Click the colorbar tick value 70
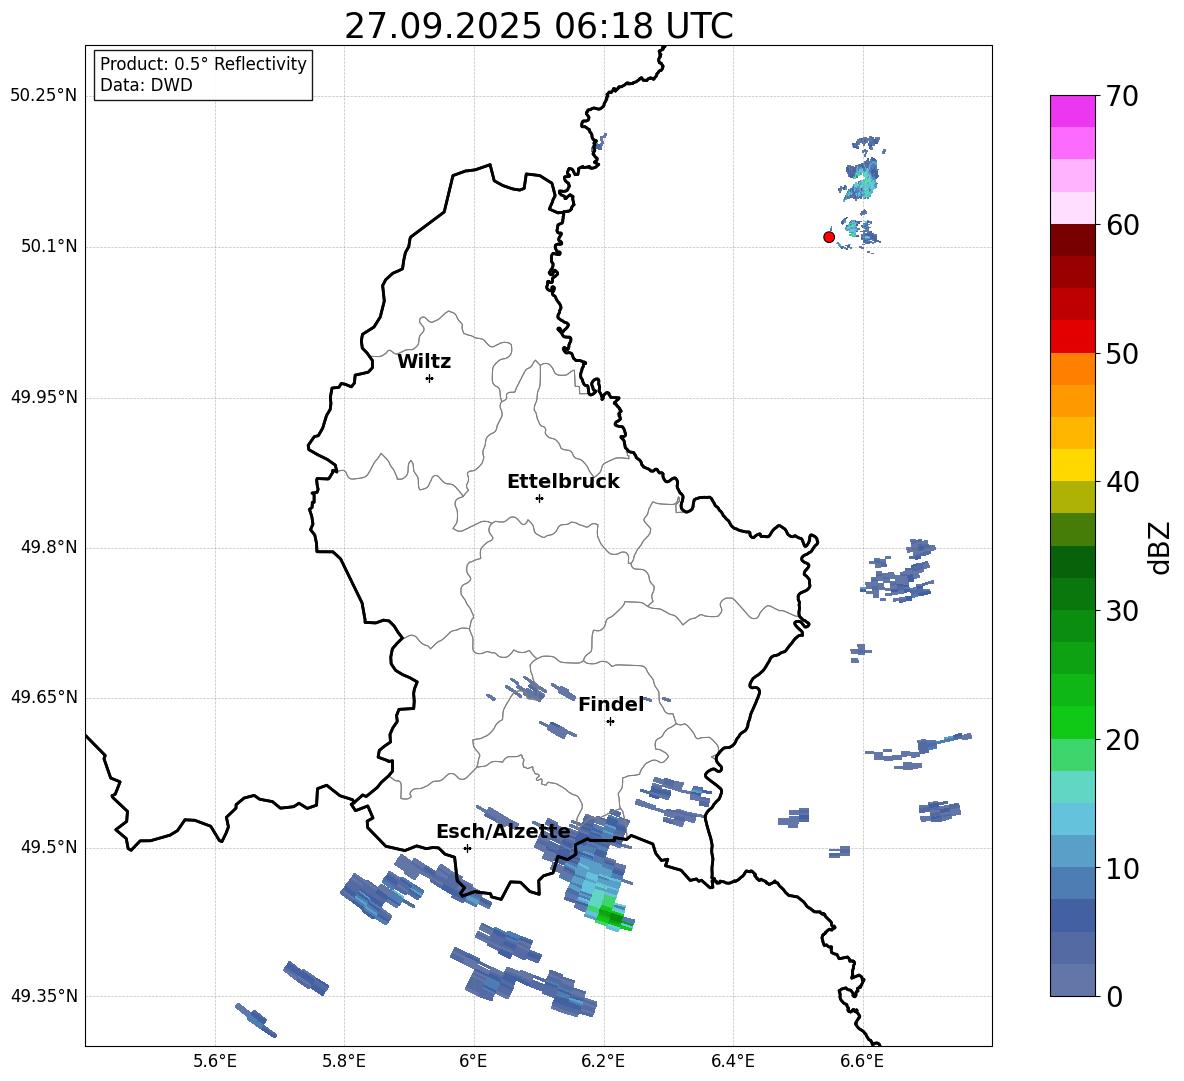Viewport: 1184px width, 1081px height. [1122, 96]
